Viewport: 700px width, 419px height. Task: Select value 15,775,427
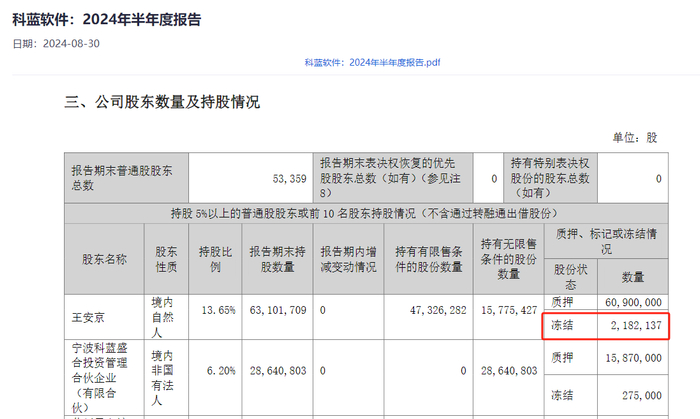pyautogui.click(x=509, y=310)
